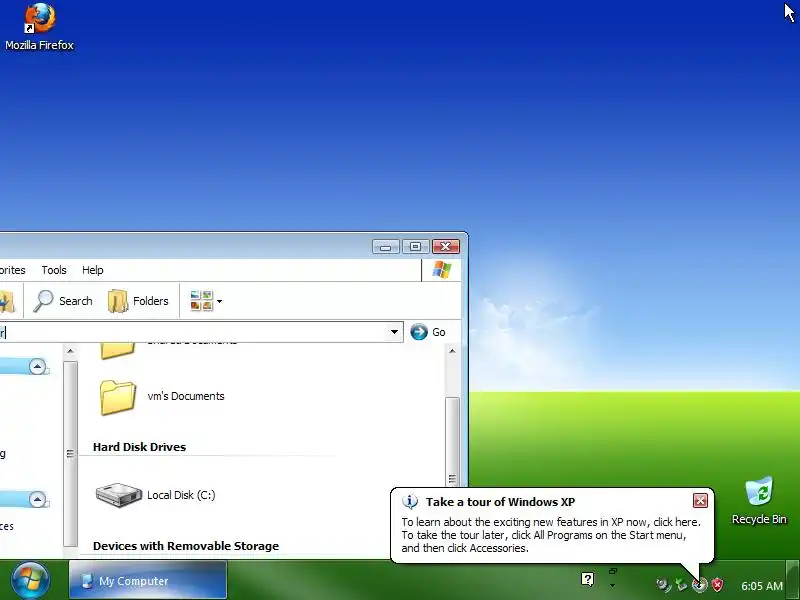Click the Start orb button
The width and height of the screenshot is (800, 600).
click(x=31, y=581)
